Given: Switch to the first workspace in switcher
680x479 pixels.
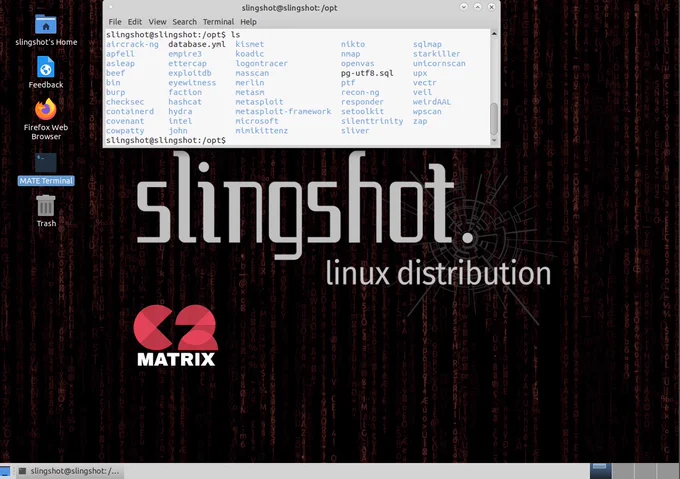Looking at the screenshot, I should (x=601, y=471).
